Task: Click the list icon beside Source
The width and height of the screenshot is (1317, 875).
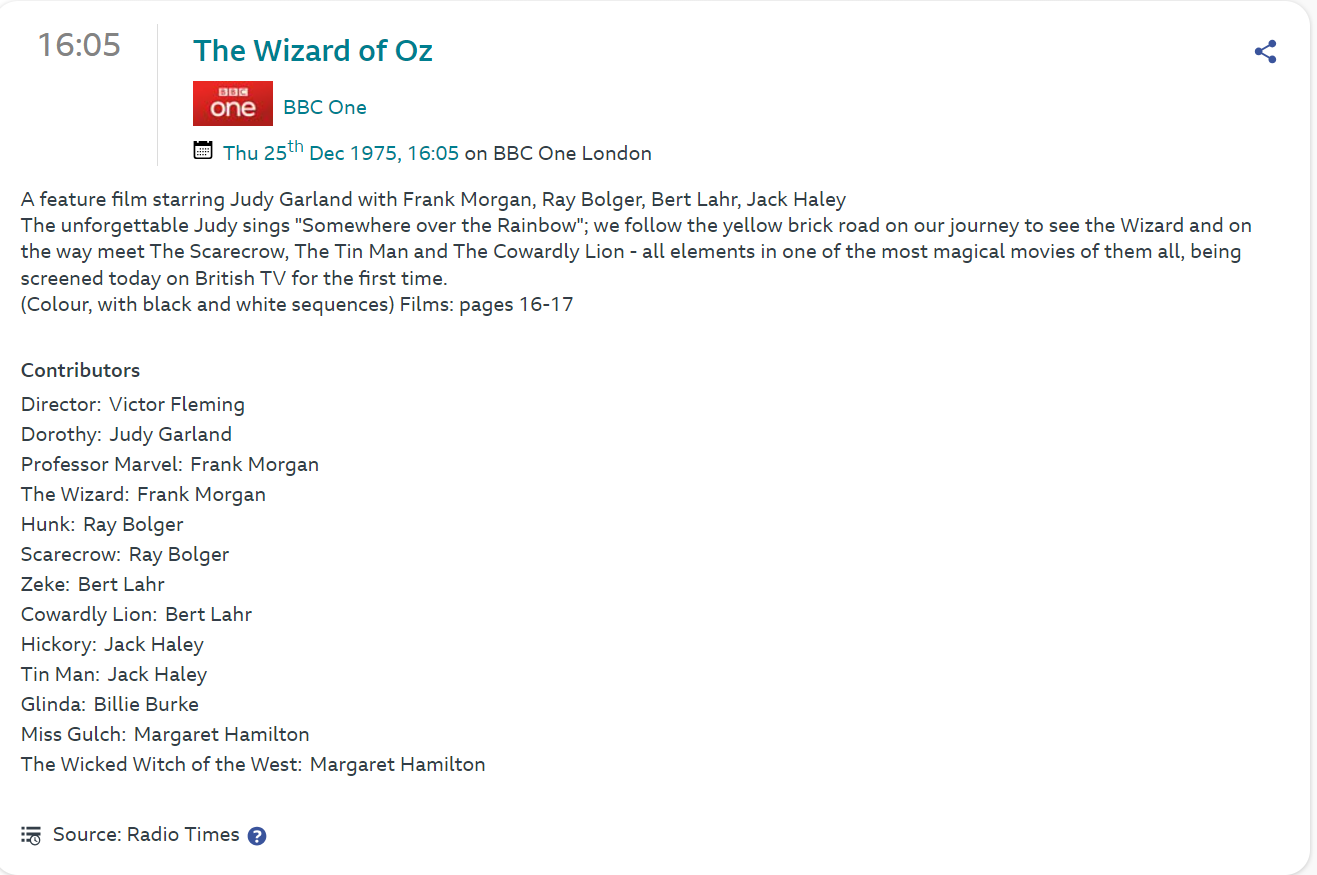Action: click(31, 835)
